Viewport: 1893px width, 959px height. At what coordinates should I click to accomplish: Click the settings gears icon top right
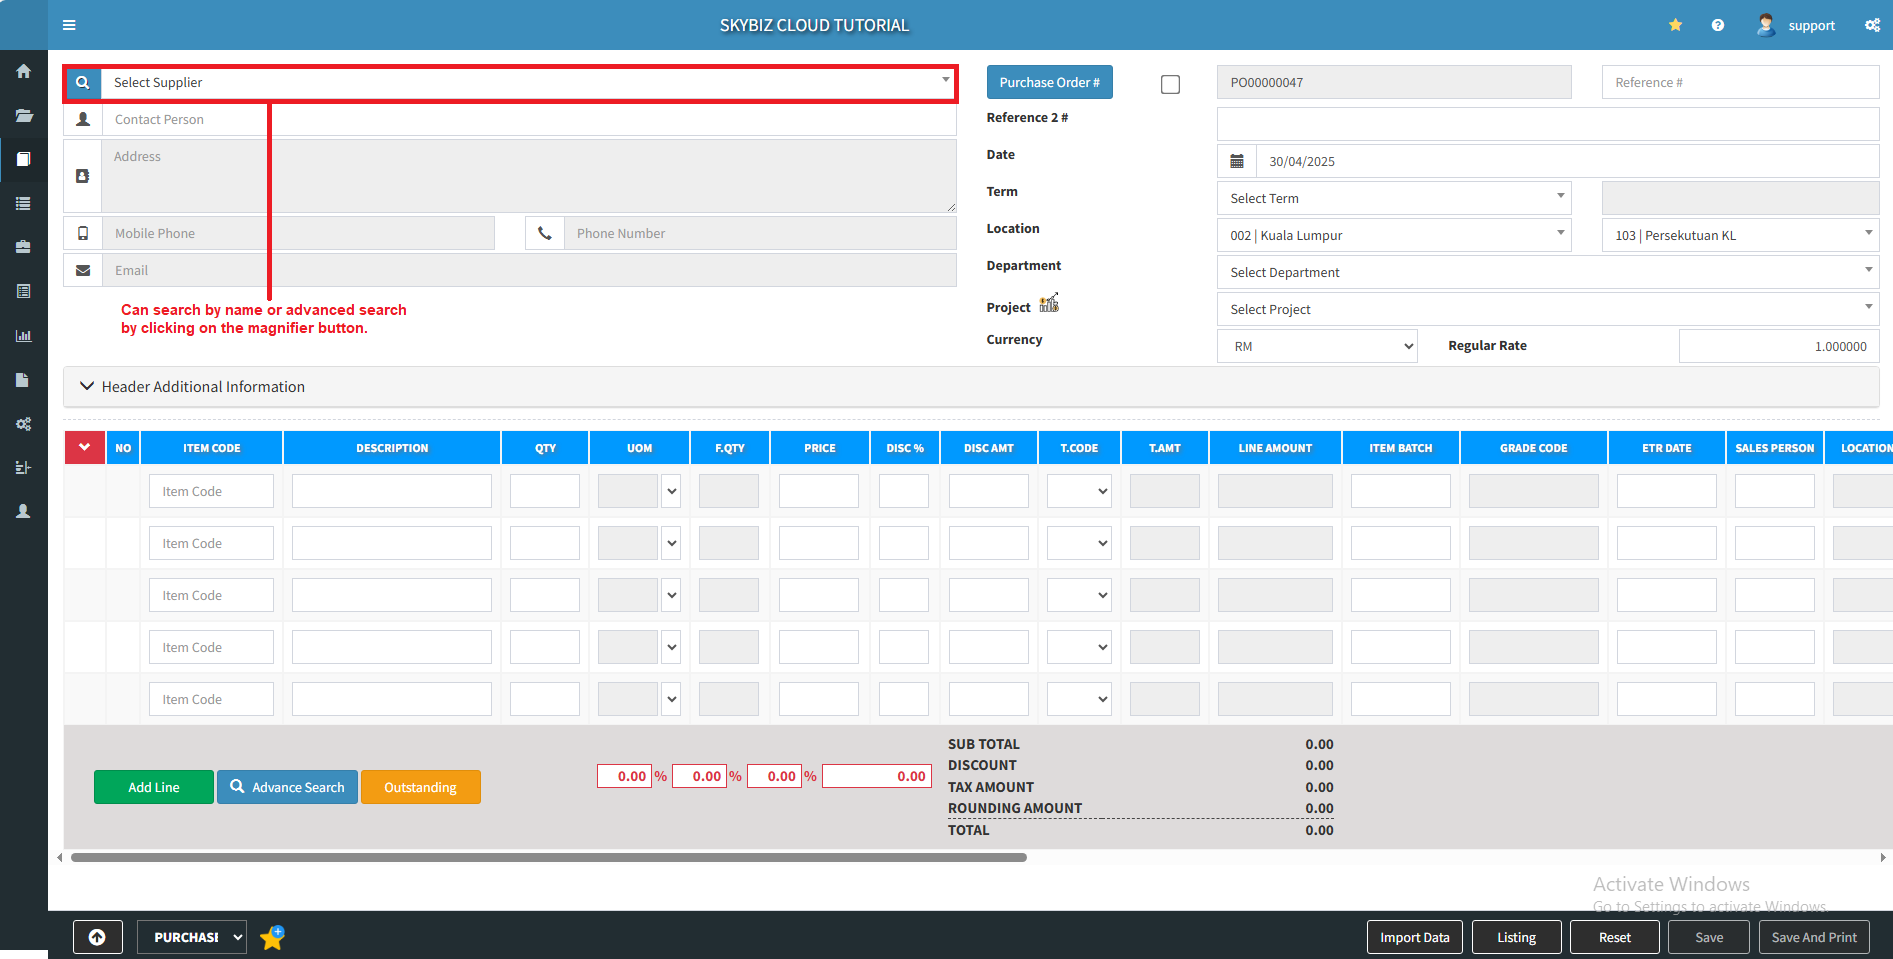tap(1872, 25)
